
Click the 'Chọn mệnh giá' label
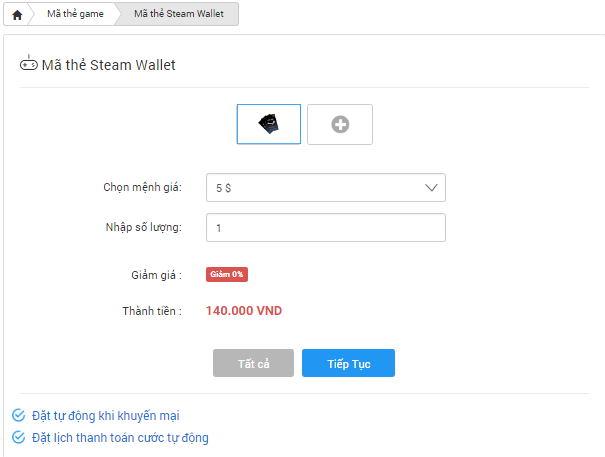(x=142, y=187)
